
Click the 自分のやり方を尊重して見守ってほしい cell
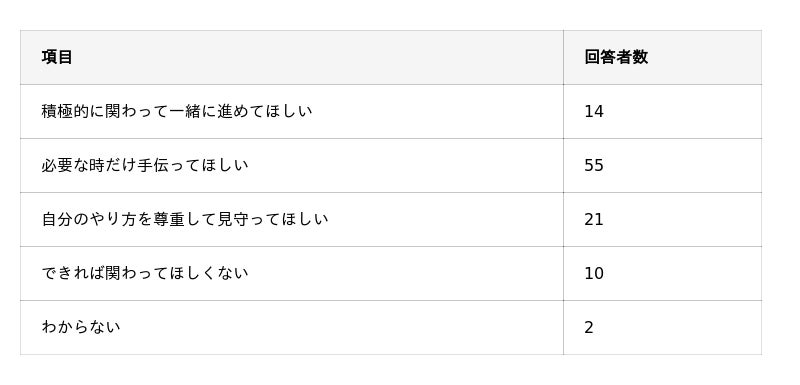click(292, 219)
